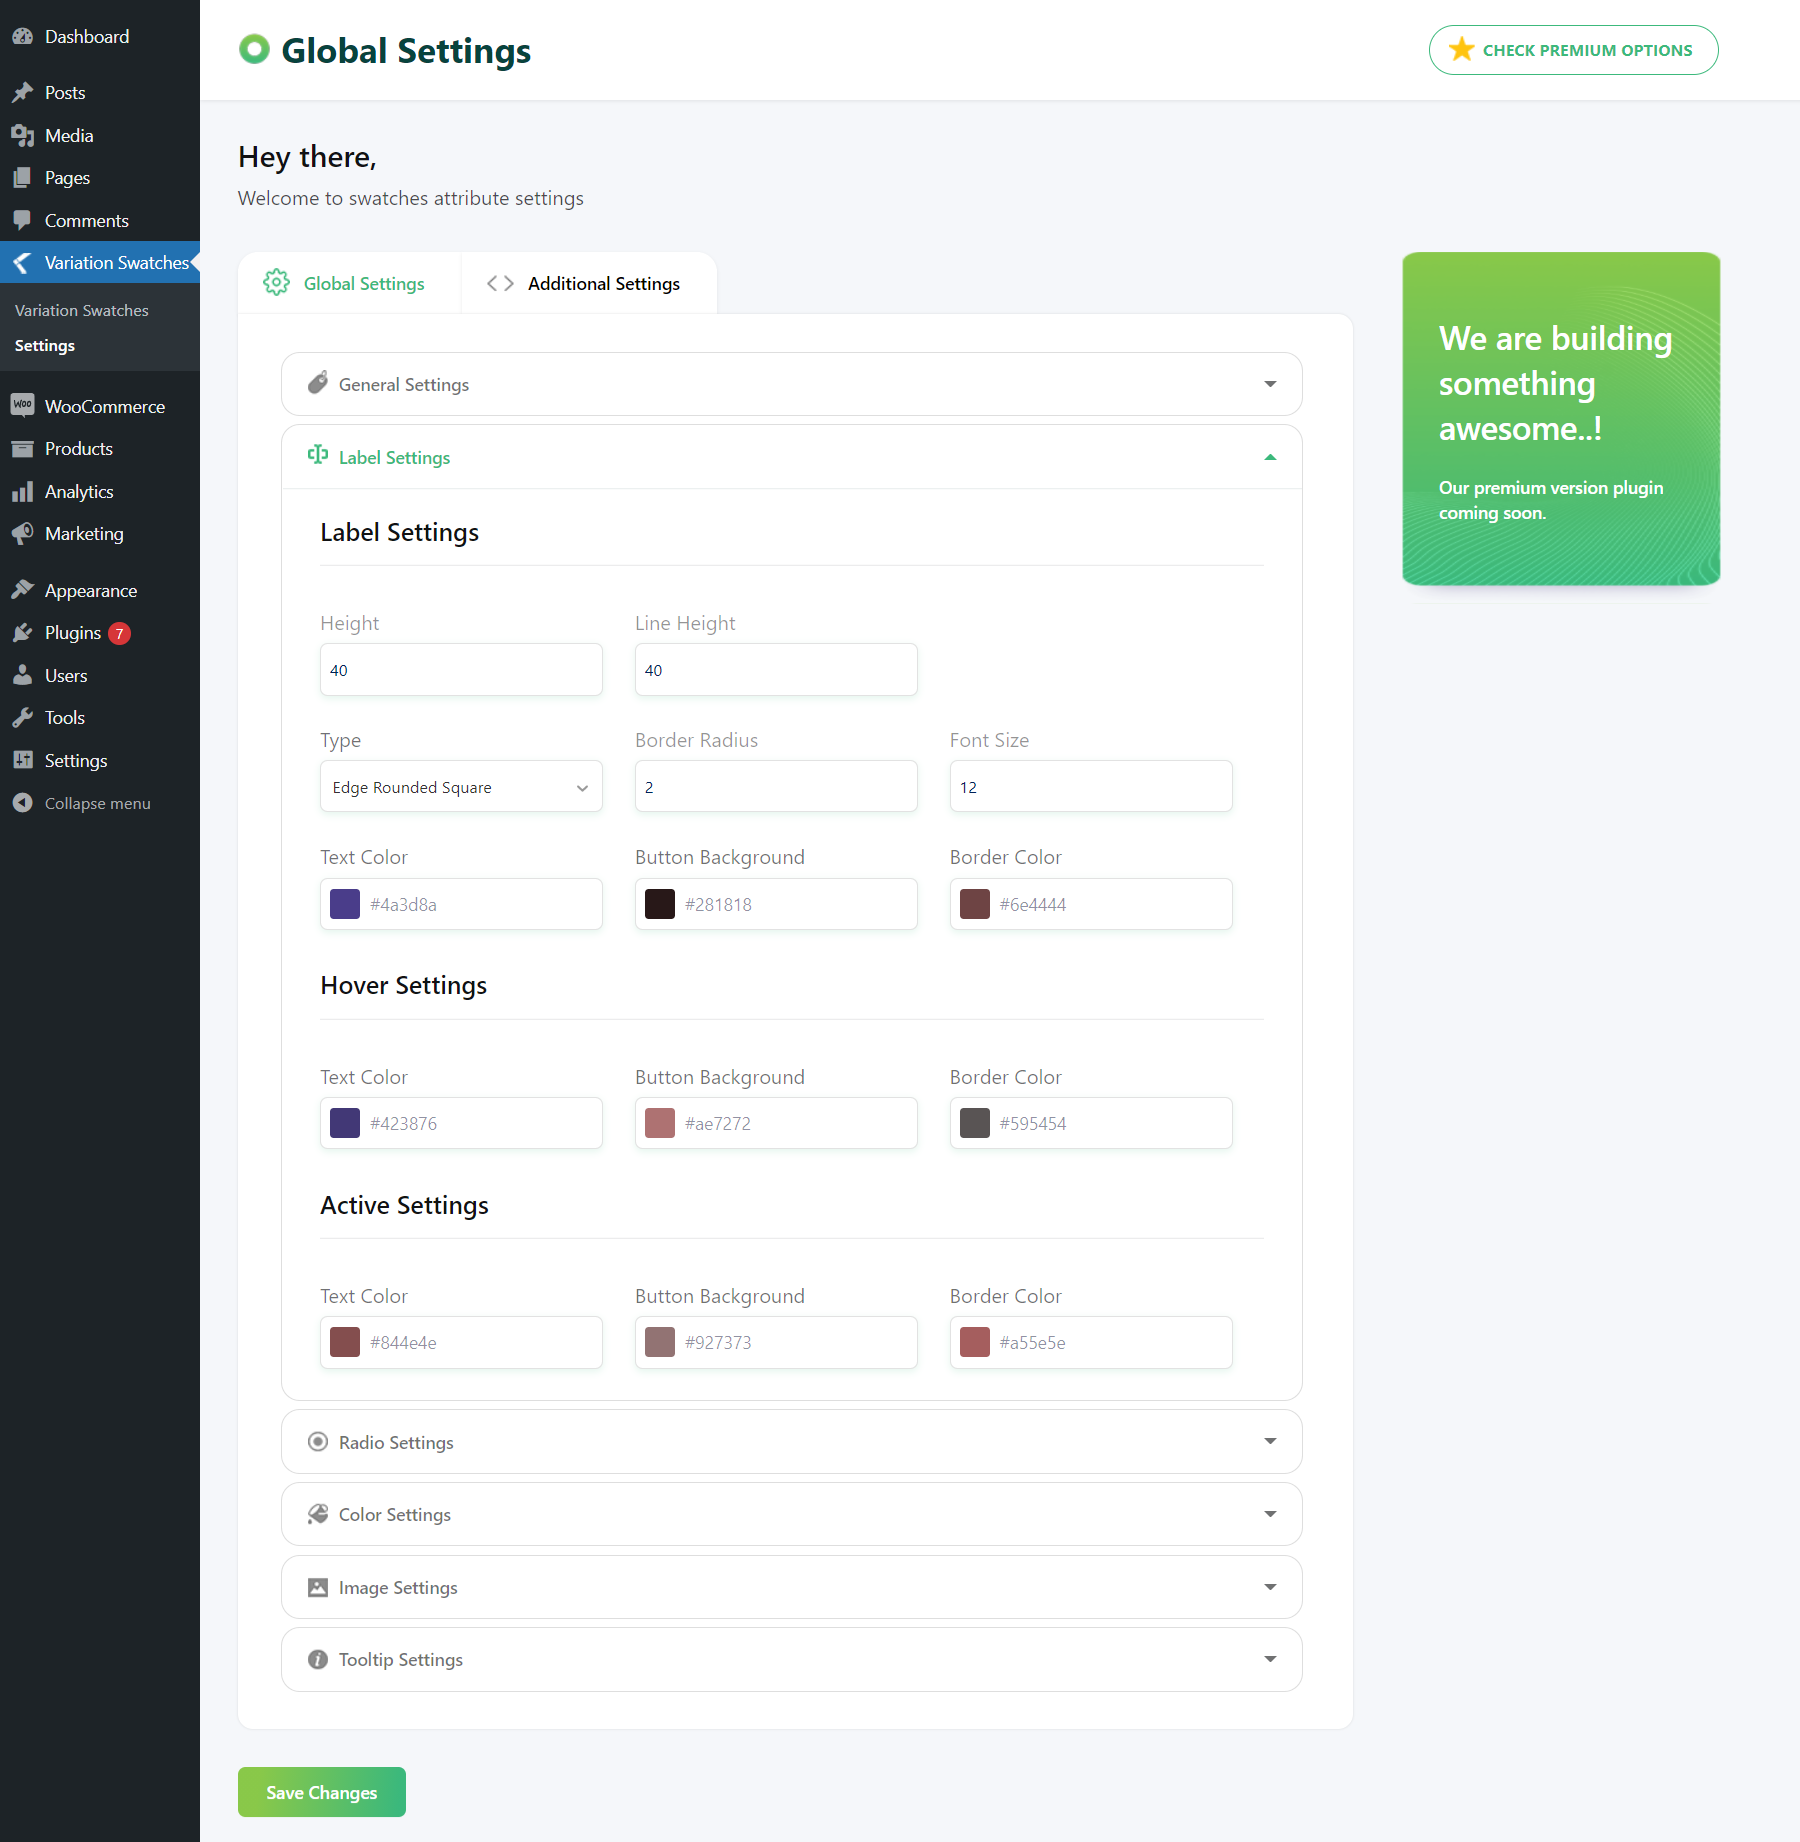Click the Plugins plug icon
The image size is (1800, 1842).
tap(23, 633)
